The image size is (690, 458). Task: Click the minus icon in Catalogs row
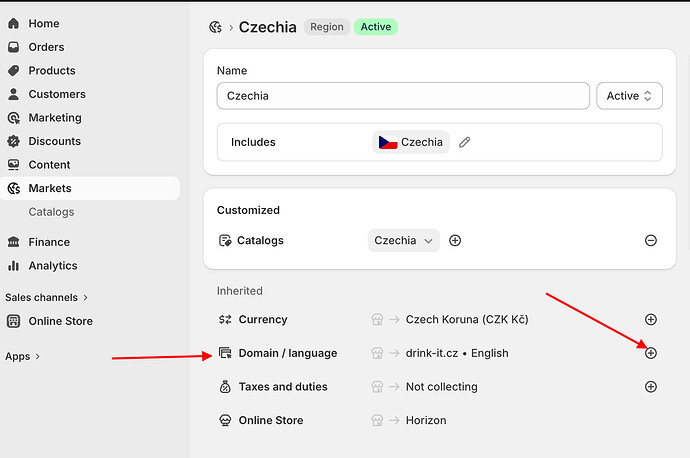[x=651, y=240]
